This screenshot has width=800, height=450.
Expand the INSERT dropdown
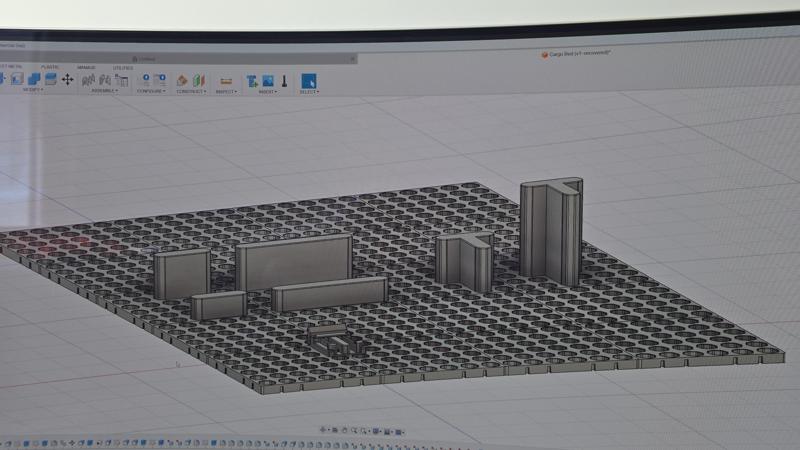point(268,92)
